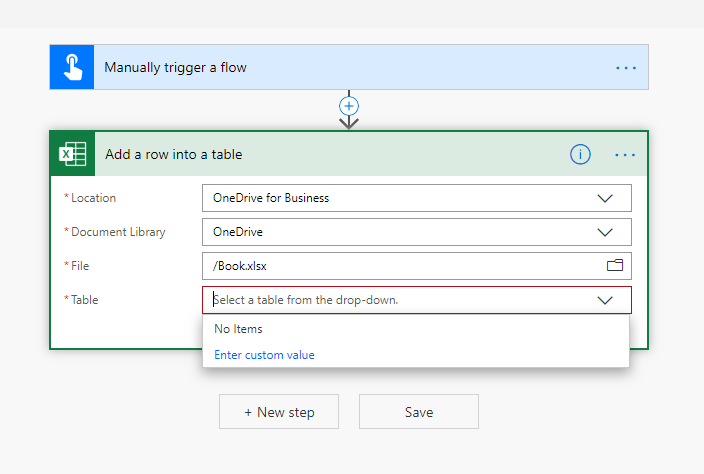Choose Enter custom value link
The width and height of the screenshot is (704, 474).
click(264, 355)
